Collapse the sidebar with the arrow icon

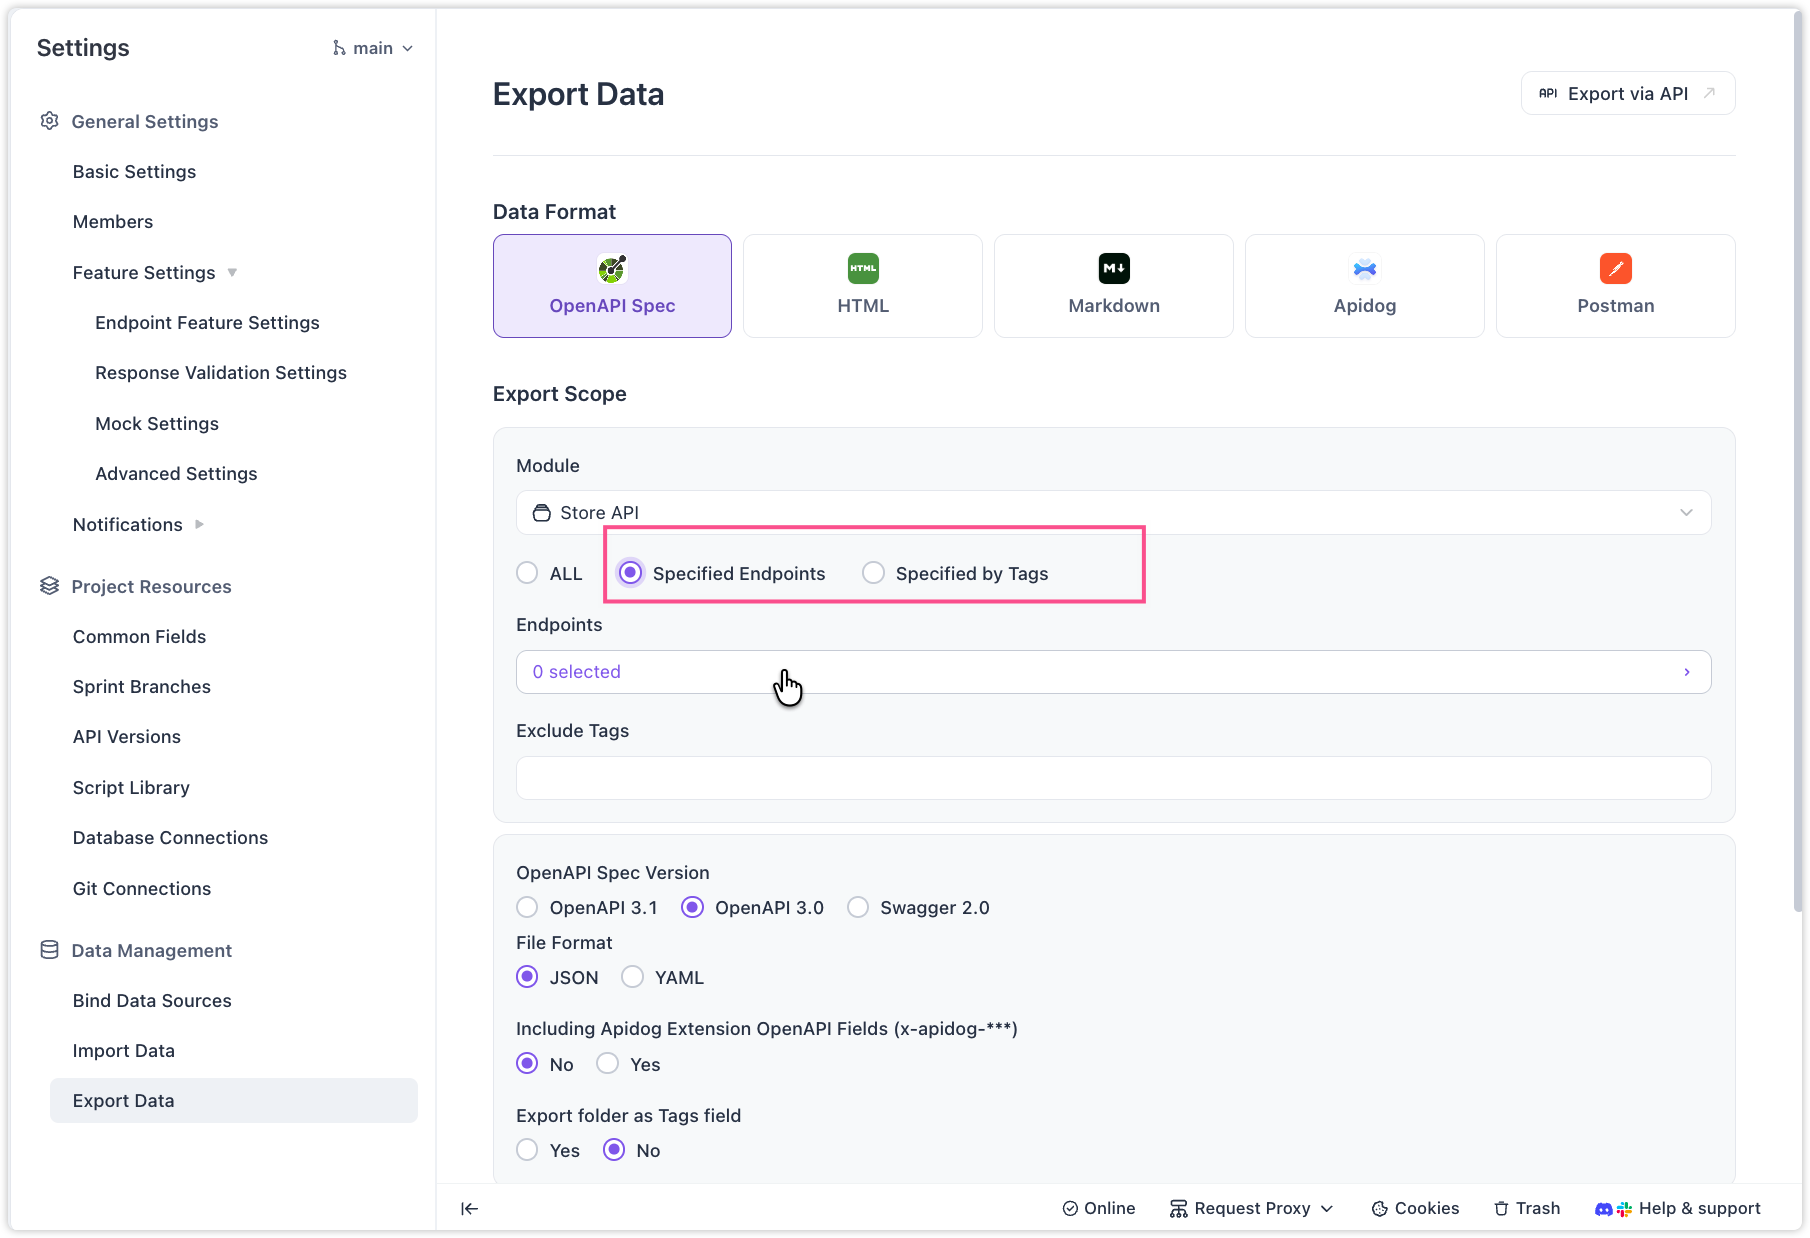click(469, 1208)
